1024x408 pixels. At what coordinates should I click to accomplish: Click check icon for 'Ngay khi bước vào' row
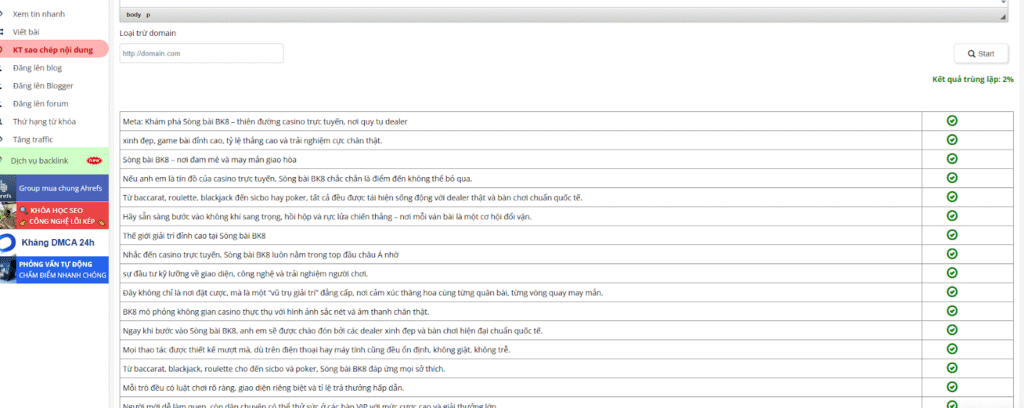(952, 330)
